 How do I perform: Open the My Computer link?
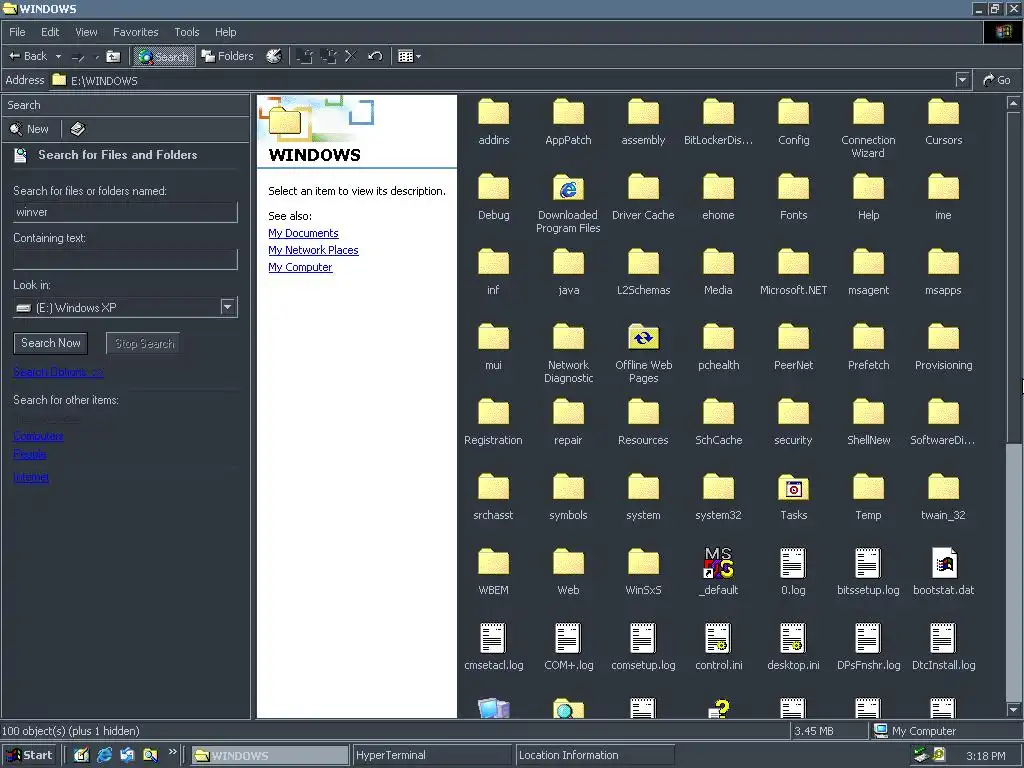tap(300, 267)
